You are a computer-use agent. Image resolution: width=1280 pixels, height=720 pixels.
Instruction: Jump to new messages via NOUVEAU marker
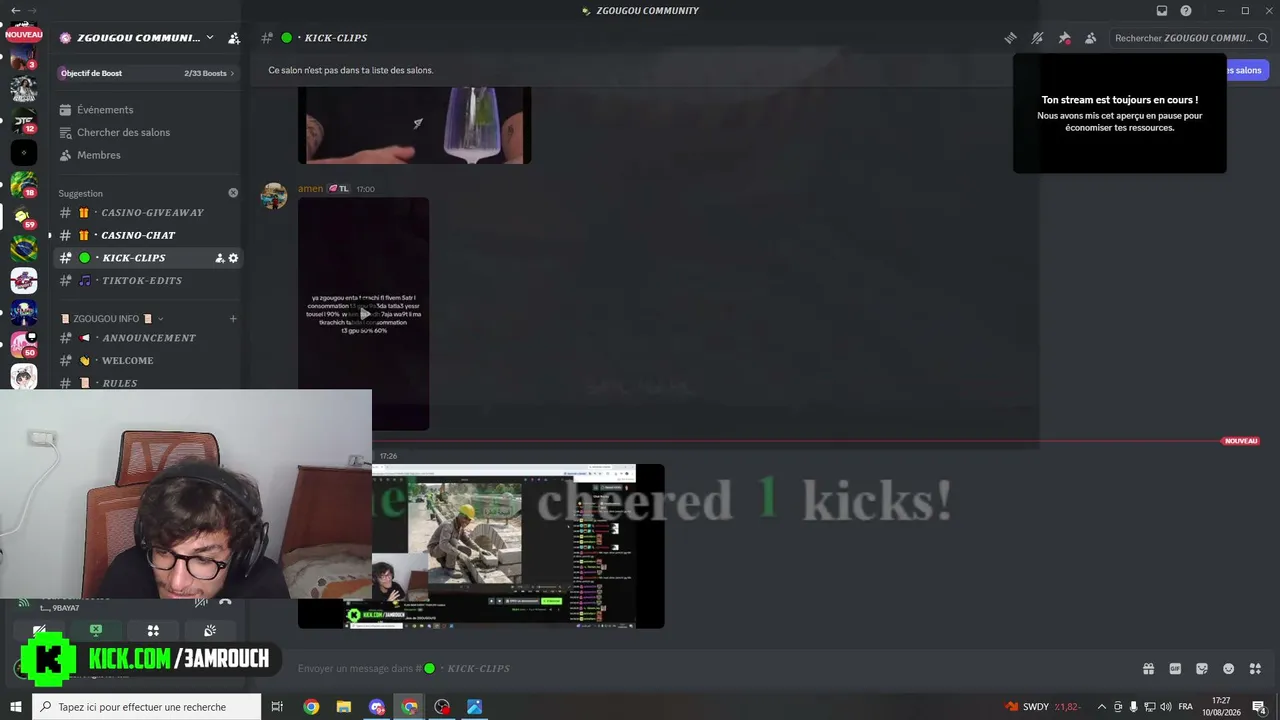(x=1241, y=441)
